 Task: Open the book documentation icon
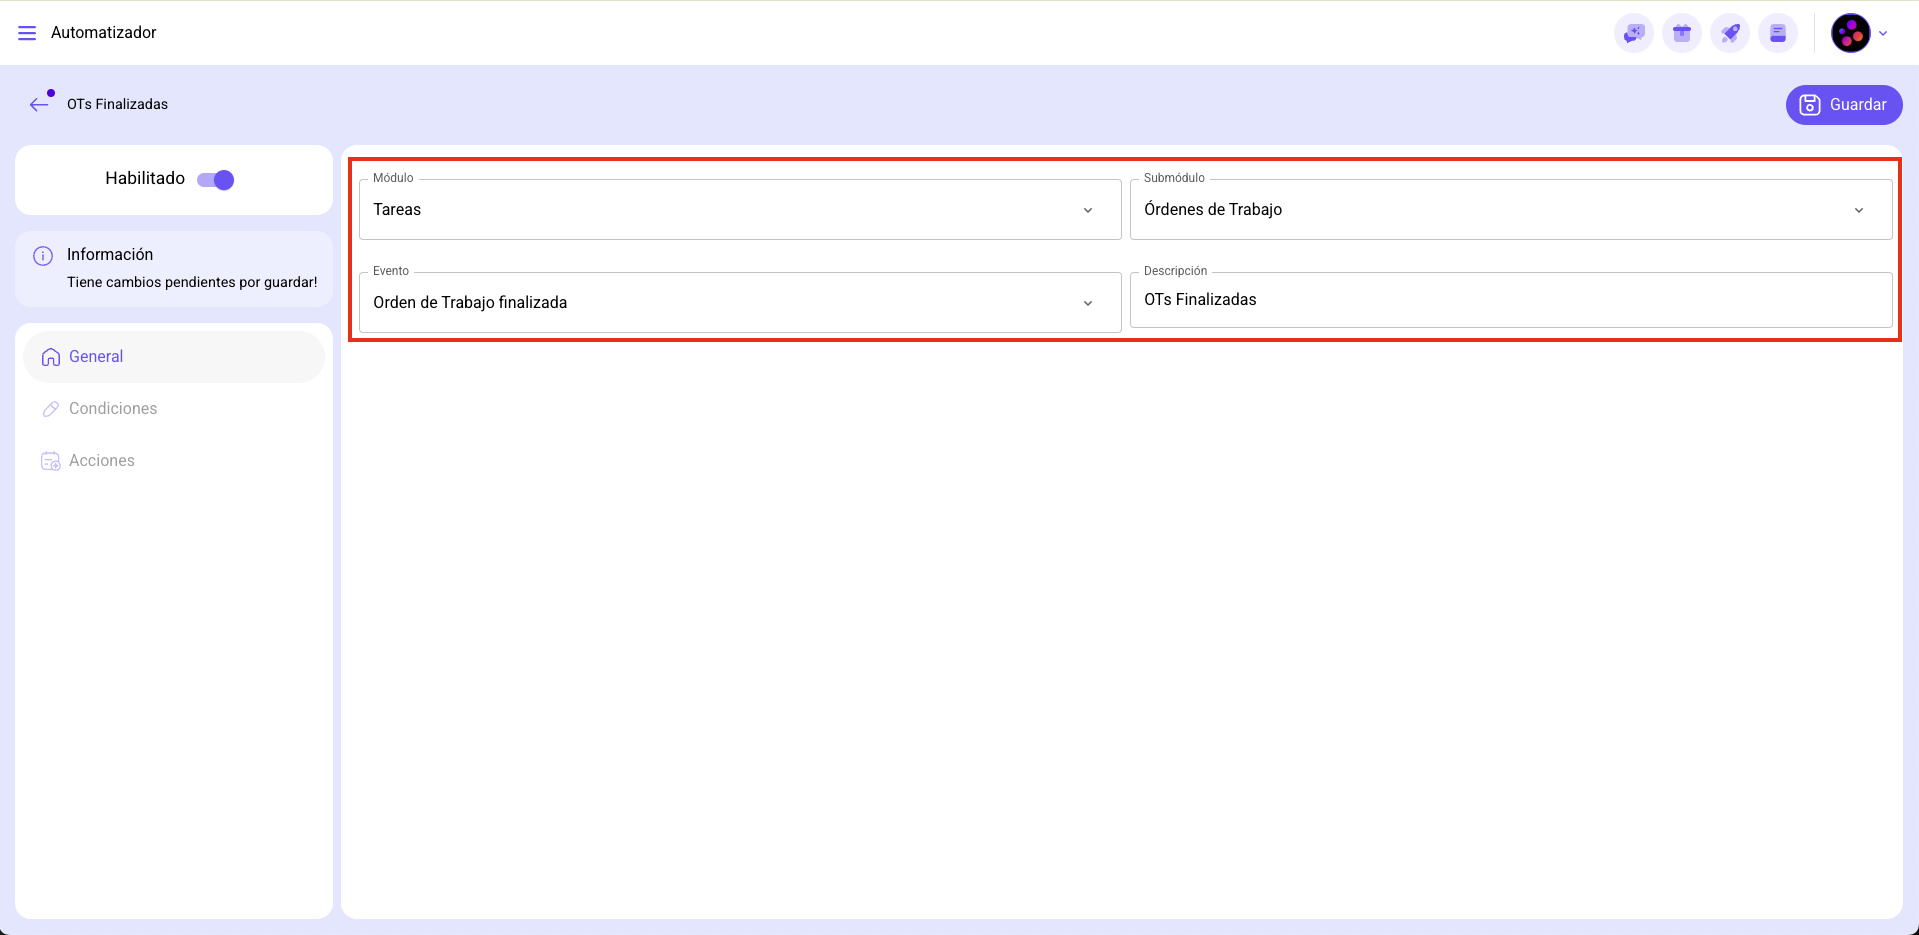(1777, 33)
